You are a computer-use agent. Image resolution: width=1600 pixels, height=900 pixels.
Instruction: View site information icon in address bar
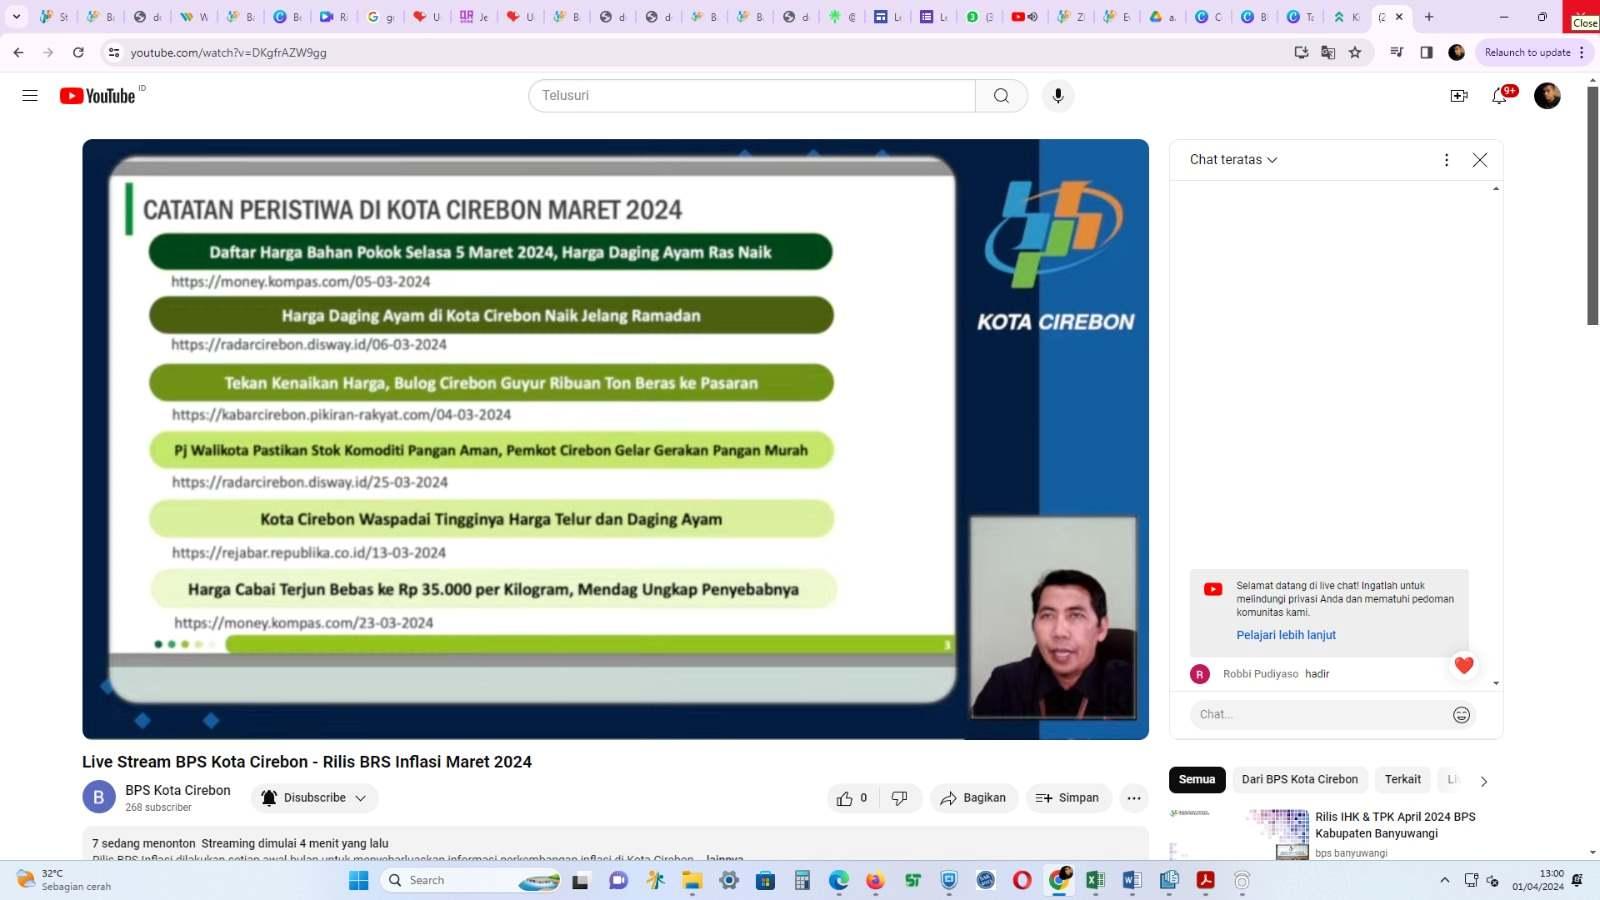(x=114, y=52)
